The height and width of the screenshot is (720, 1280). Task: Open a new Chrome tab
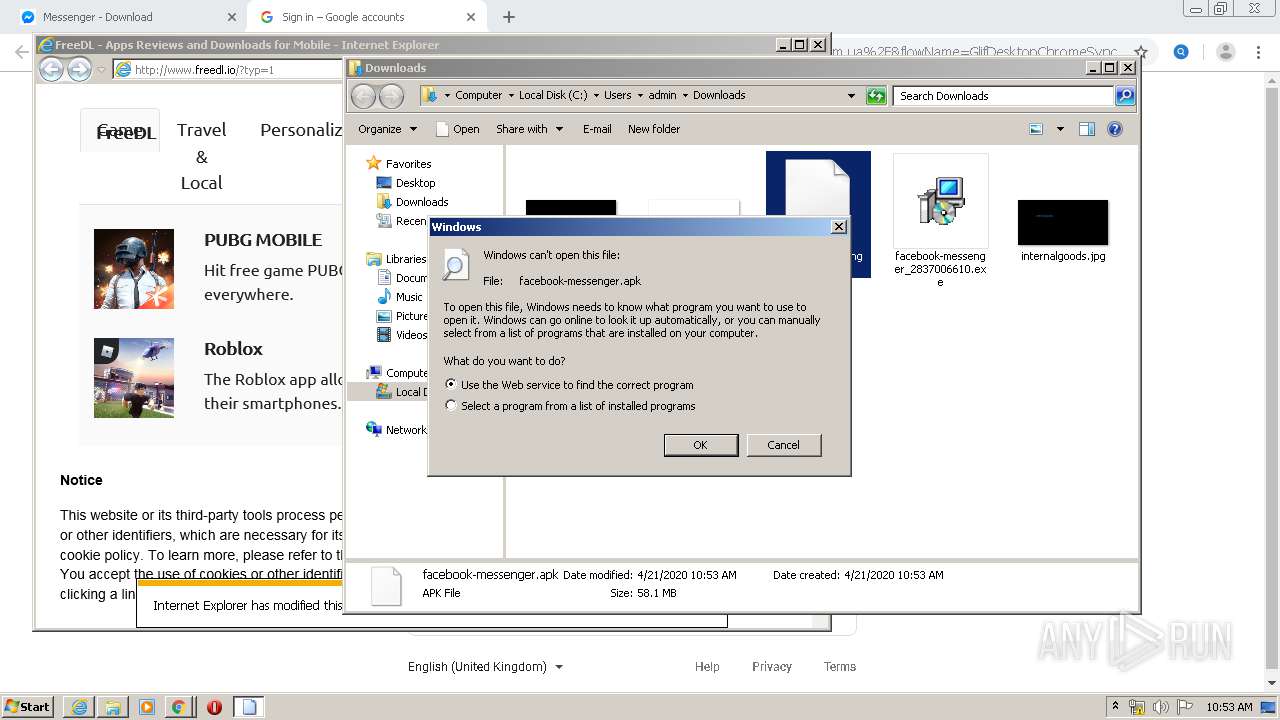click(x=509, y=17)
